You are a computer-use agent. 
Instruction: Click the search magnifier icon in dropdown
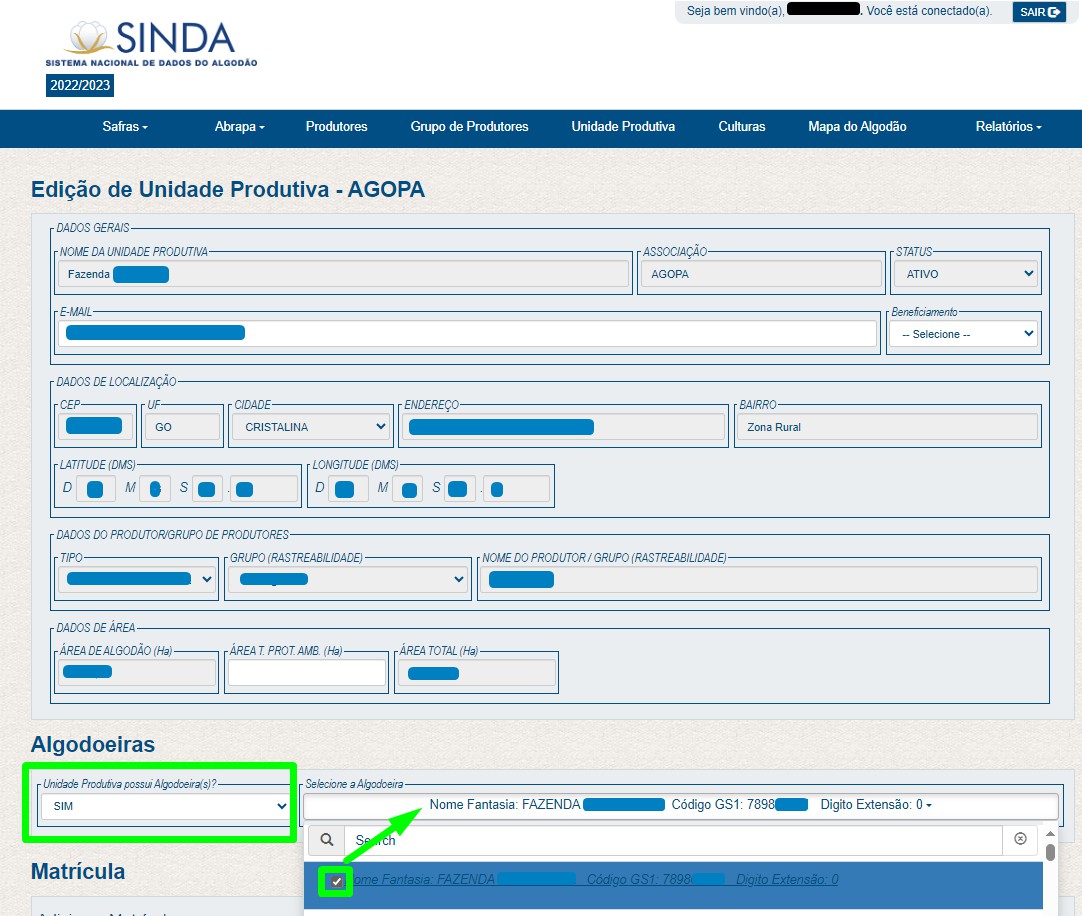click(325, 840)
